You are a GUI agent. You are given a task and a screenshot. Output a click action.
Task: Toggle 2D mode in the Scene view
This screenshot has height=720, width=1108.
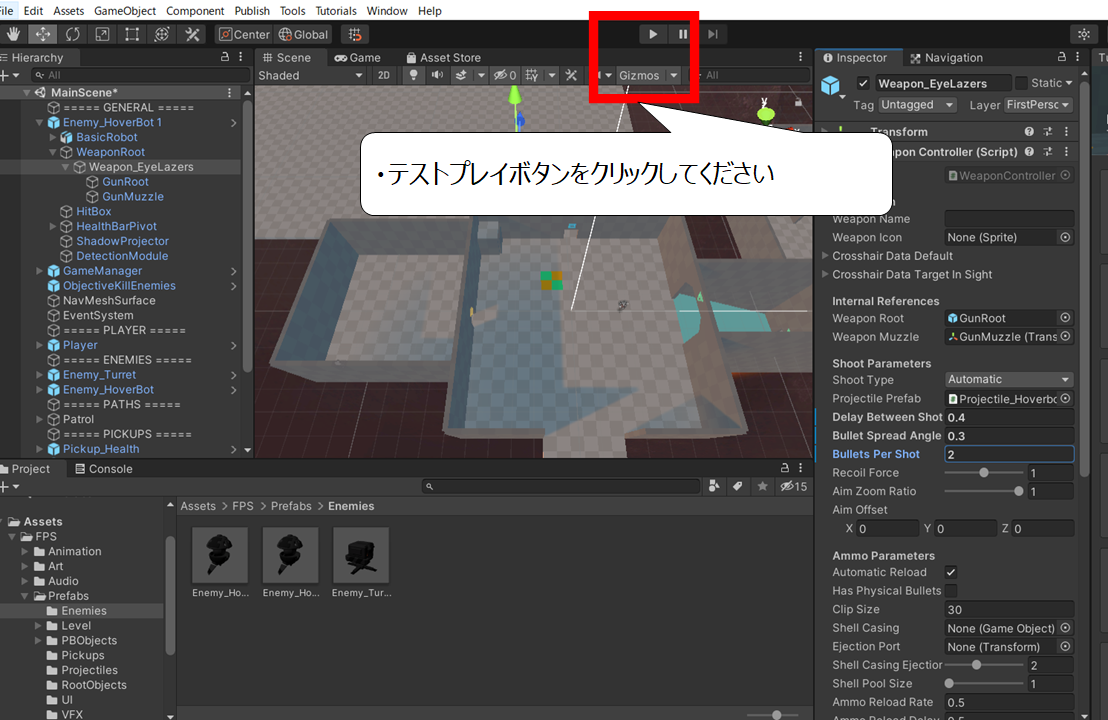tap(384, 75)
